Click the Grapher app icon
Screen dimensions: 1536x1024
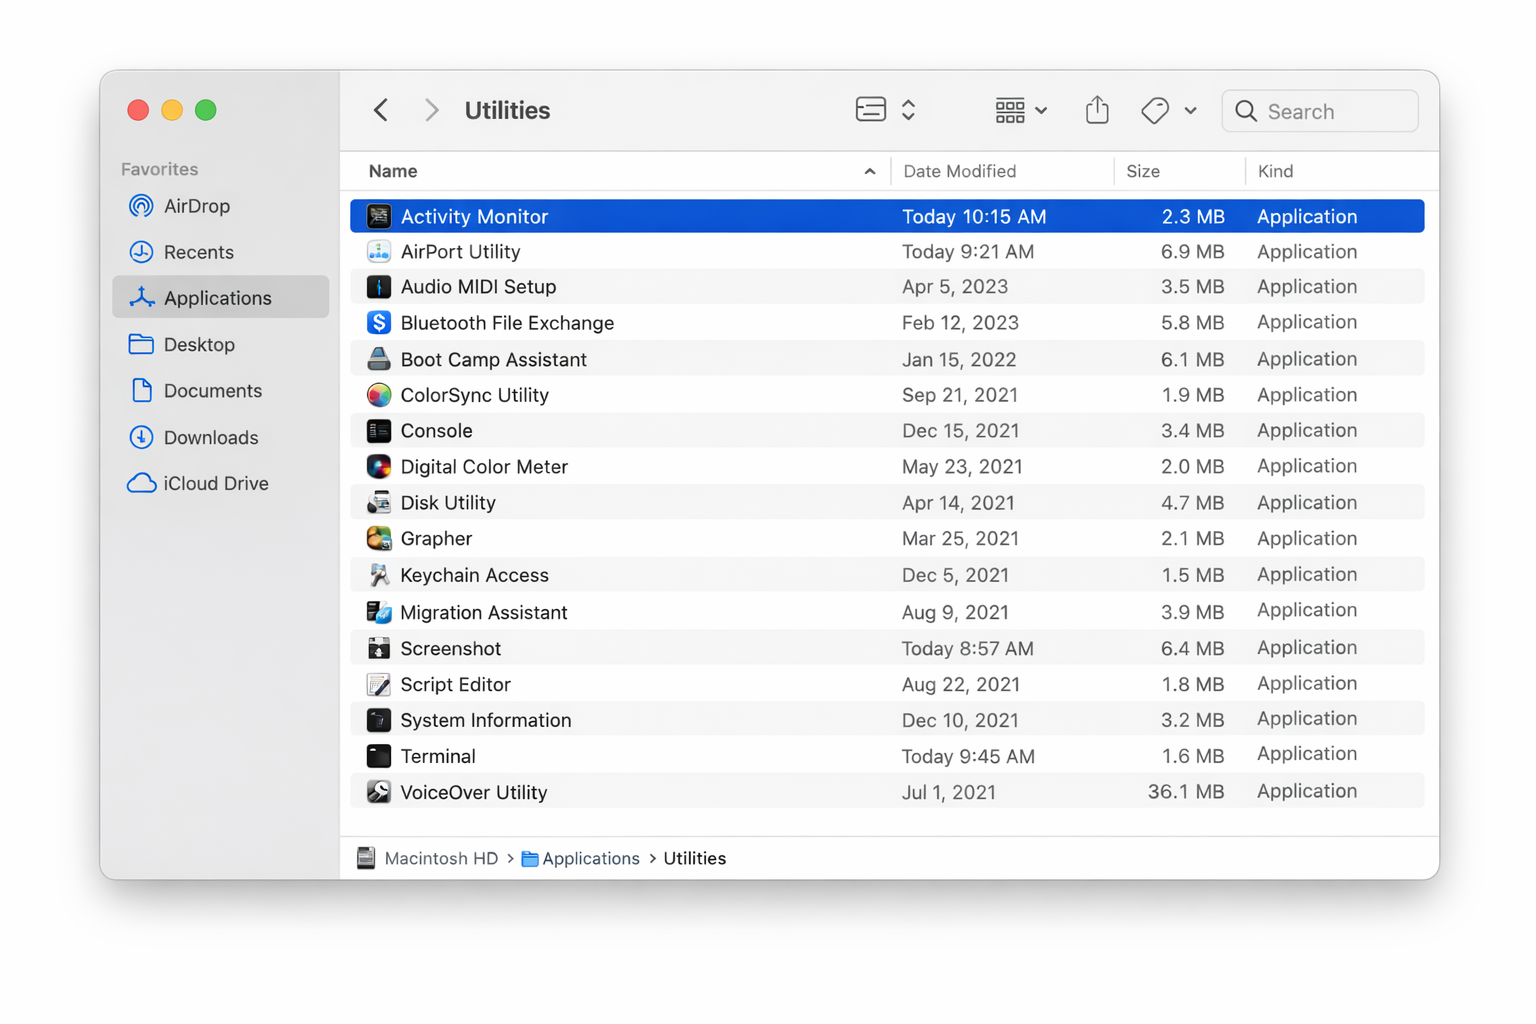(x=378, y=539)
